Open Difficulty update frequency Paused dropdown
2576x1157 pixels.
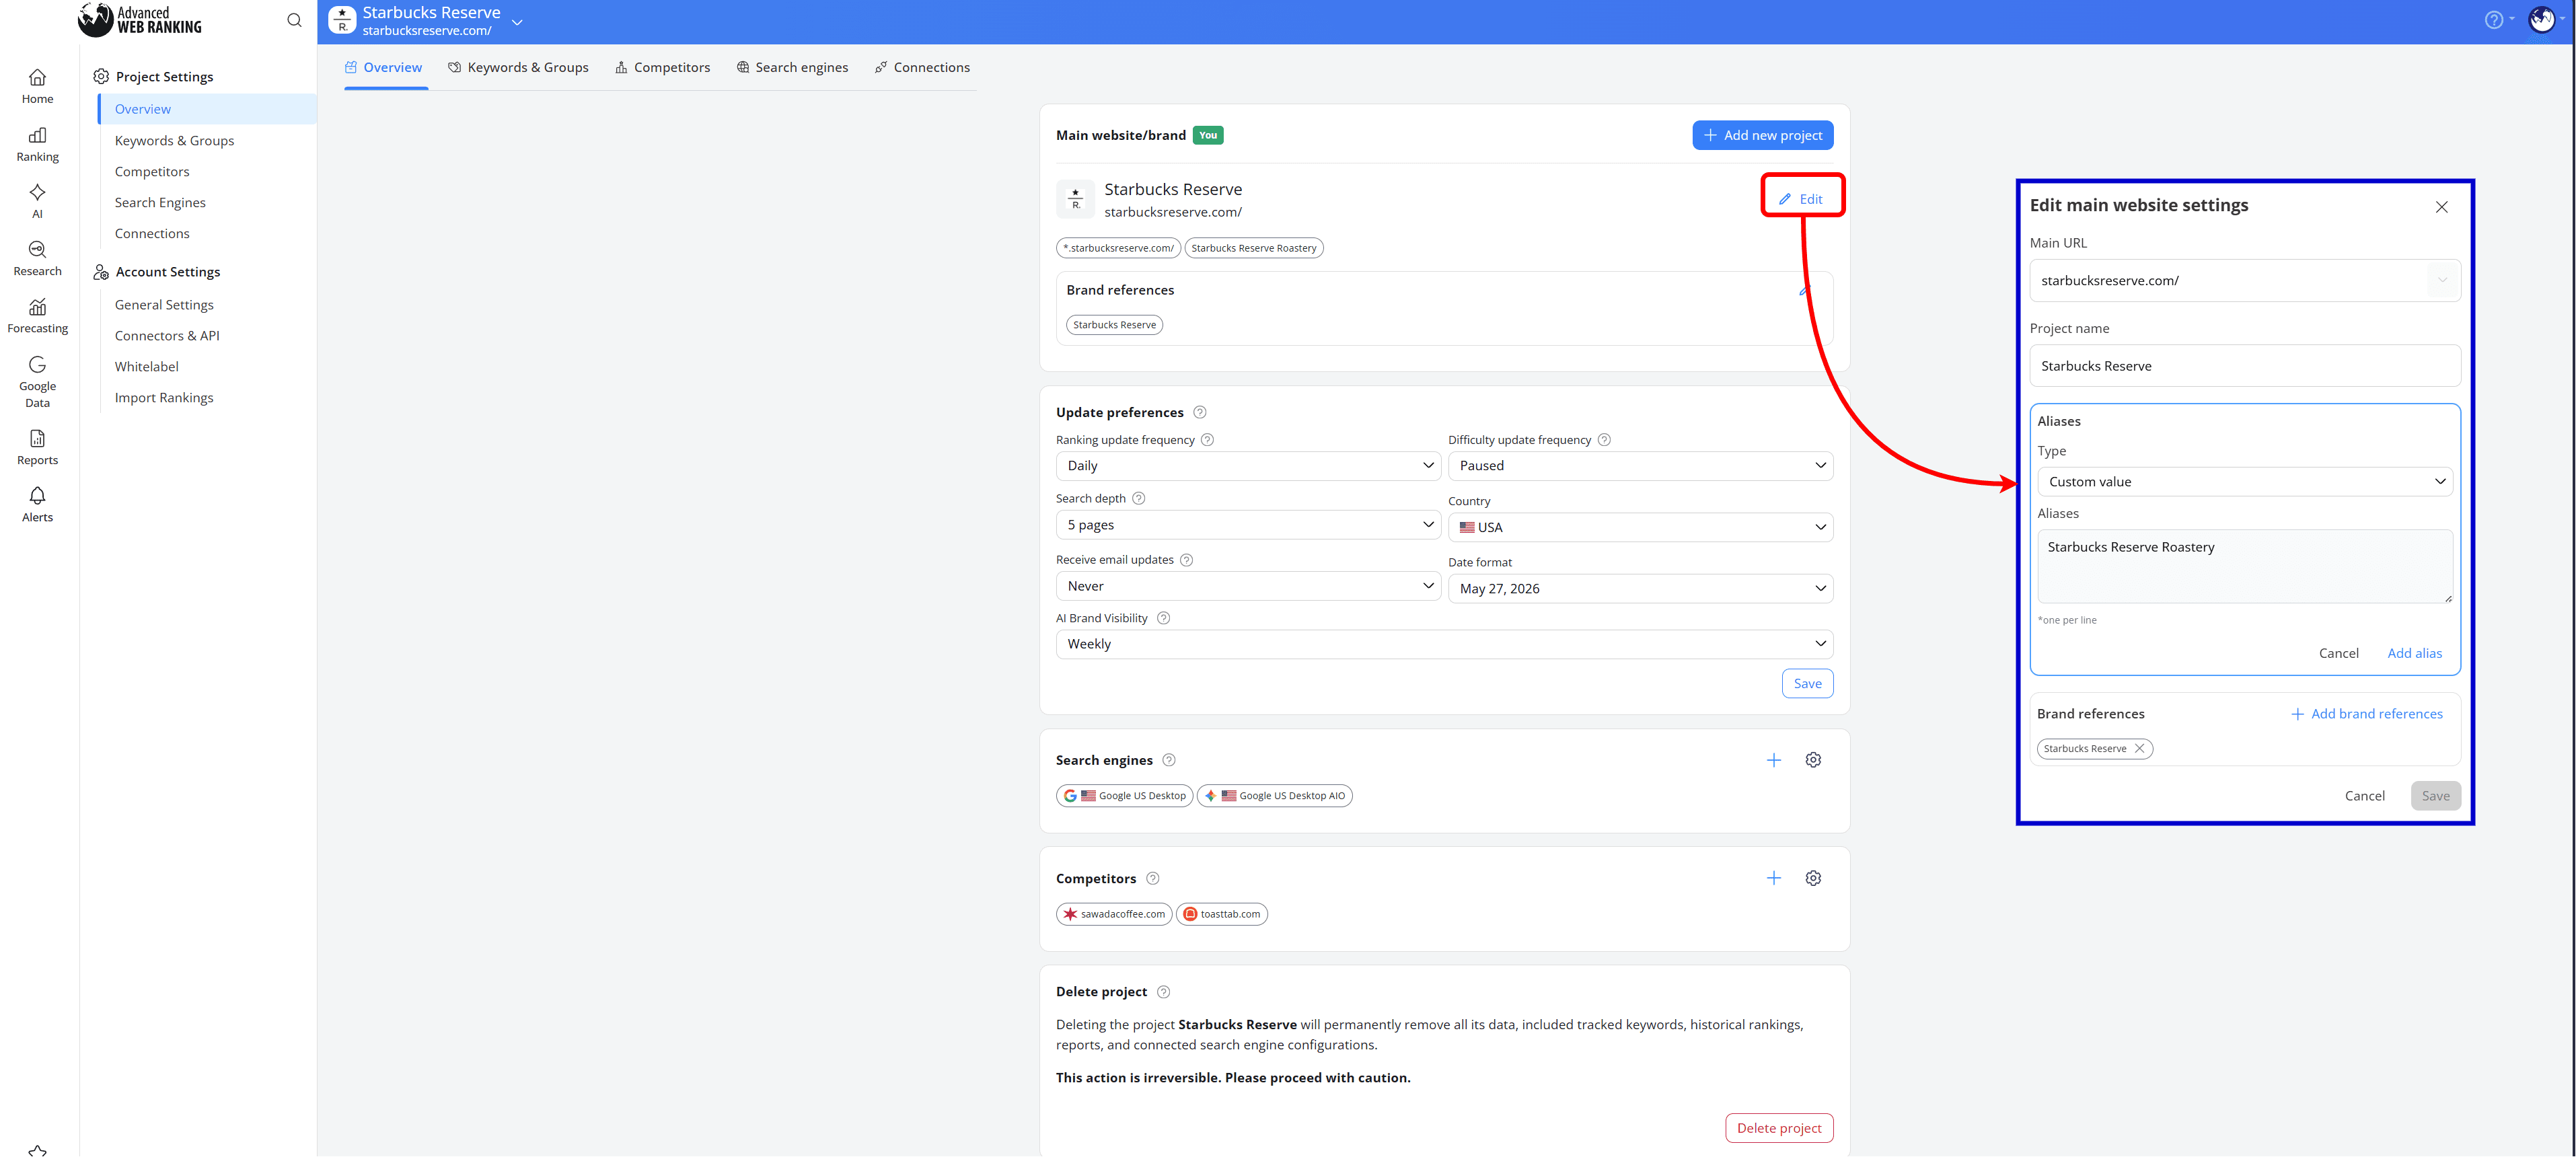pos(1640,466)
